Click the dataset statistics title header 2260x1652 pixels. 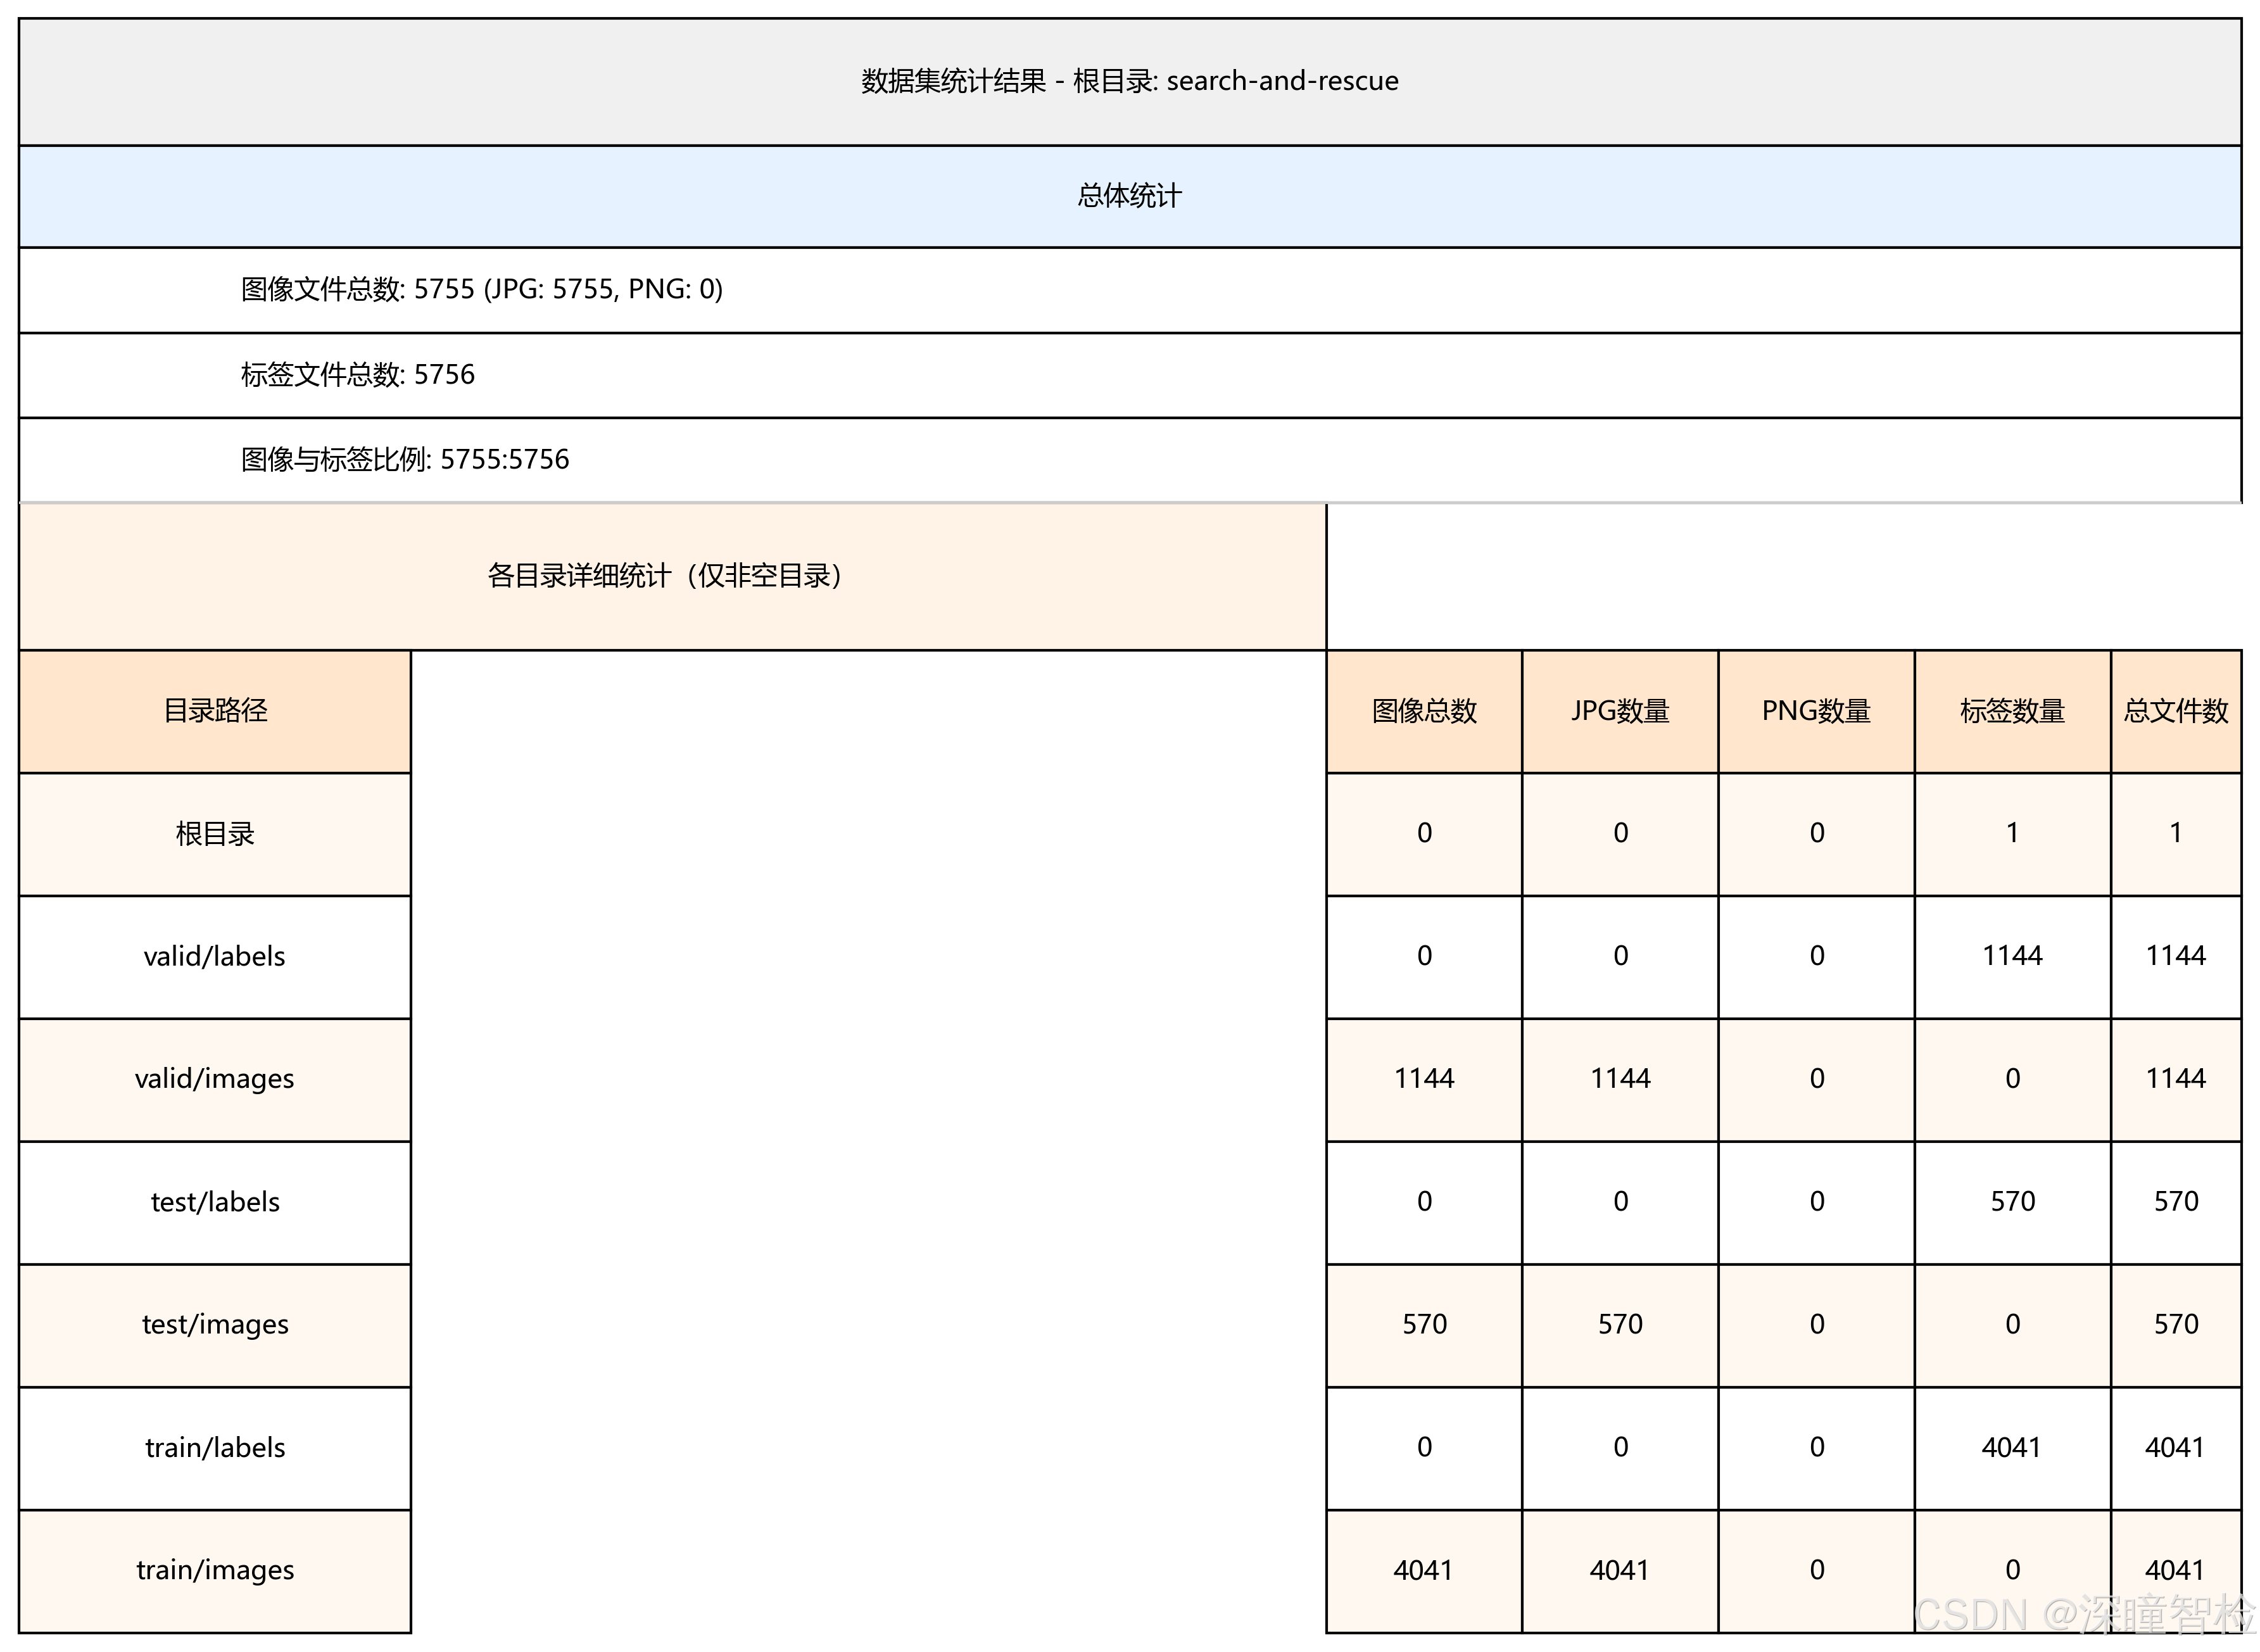(x=1129, y=81)
